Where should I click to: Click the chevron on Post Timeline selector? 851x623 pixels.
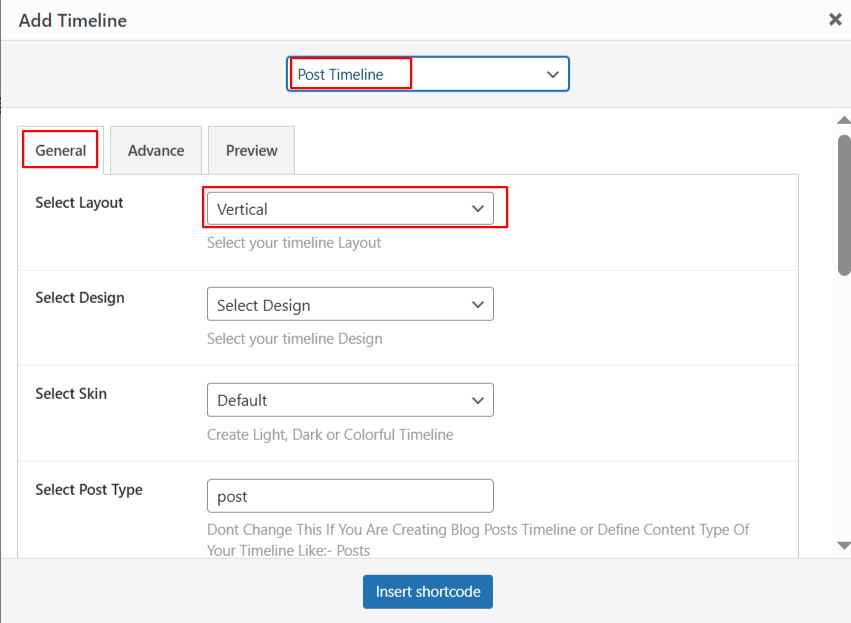[552, 75]
